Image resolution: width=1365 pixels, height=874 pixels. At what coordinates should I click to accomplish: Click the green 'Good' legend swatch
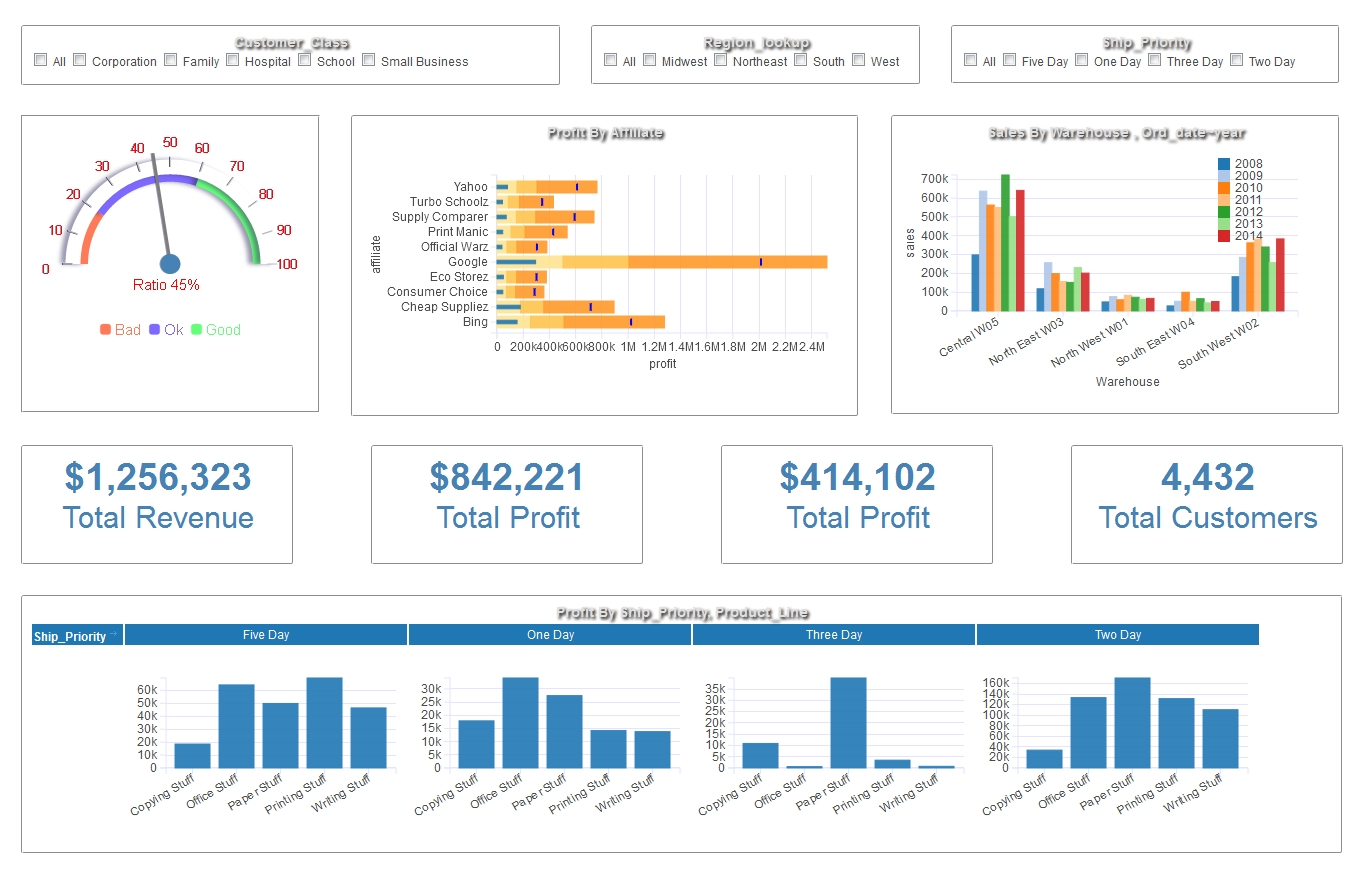[198, 329]
